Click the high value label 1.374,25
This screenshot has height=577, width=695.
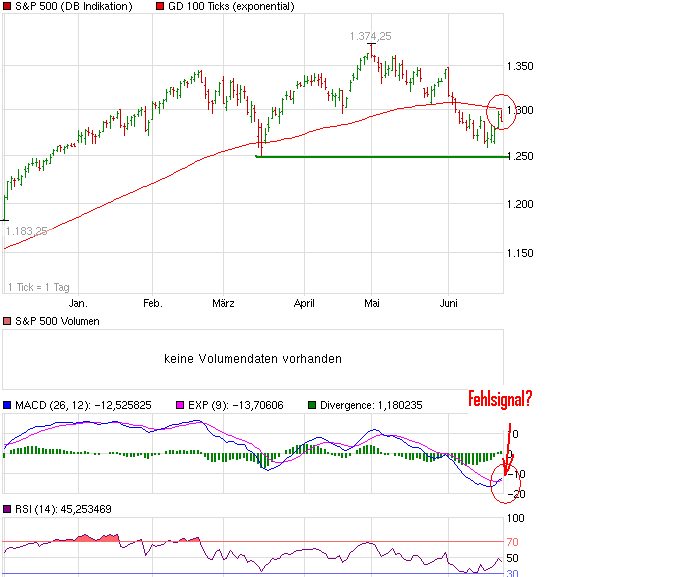click(x=371, y=36)
